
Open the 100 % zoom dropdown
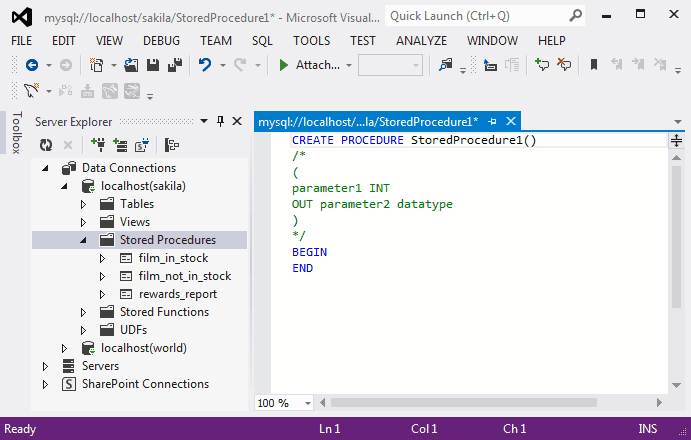tap(308, 403)
